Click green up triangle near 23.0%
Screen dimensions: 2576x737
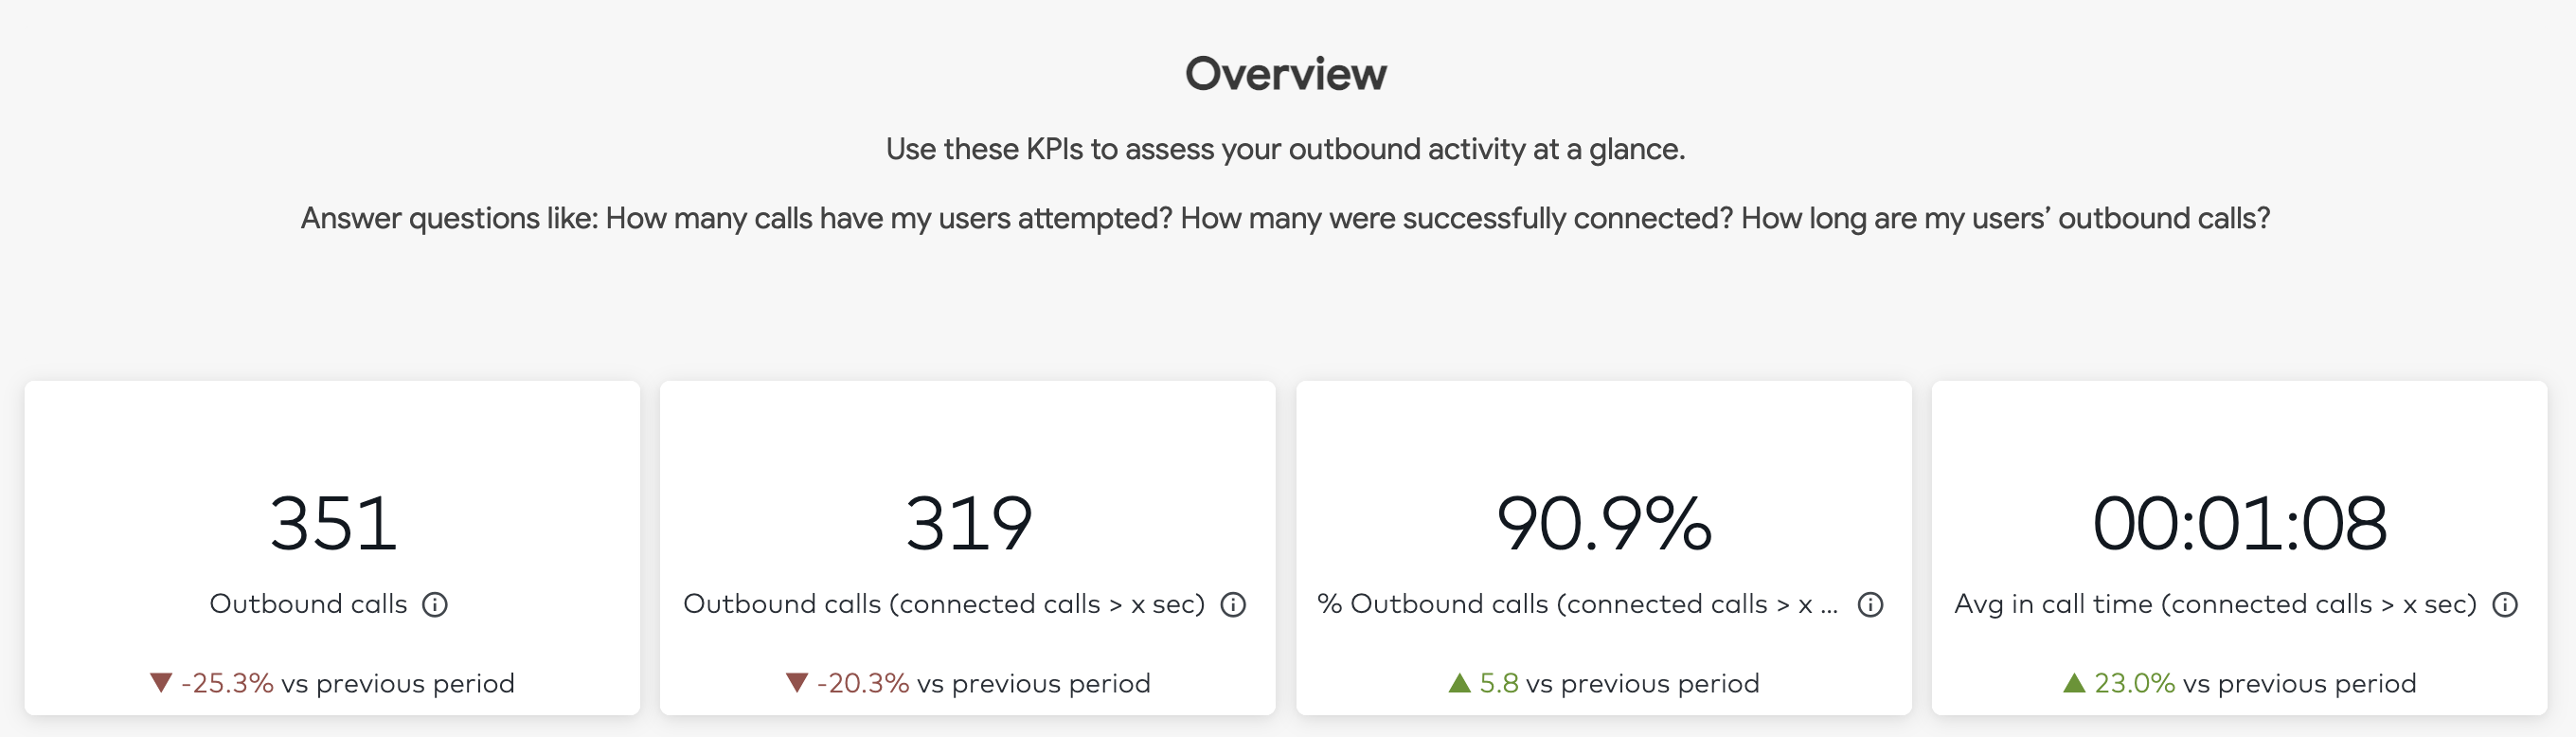tap(2074, 683)
